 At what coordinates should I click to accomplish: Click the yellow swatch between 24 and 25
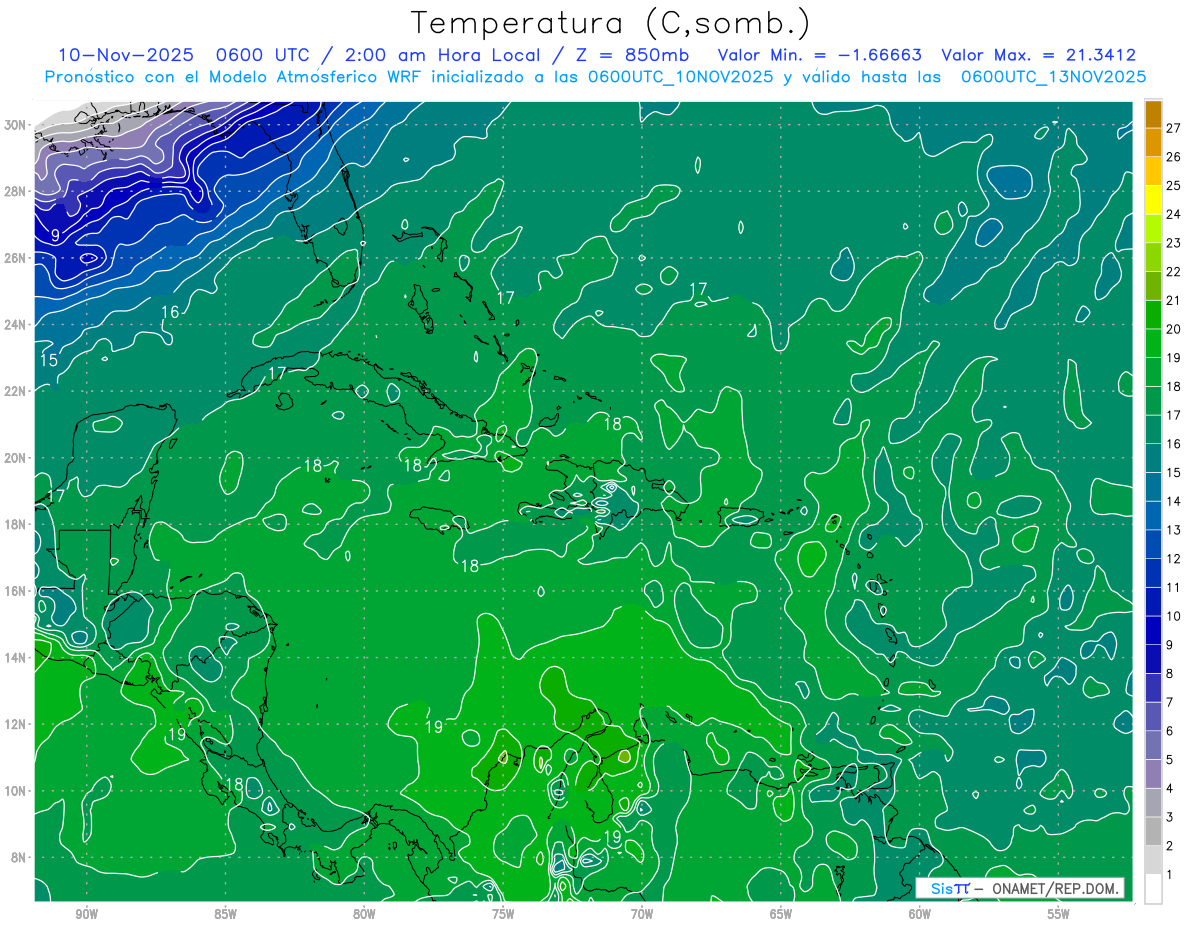(1153, 200)
